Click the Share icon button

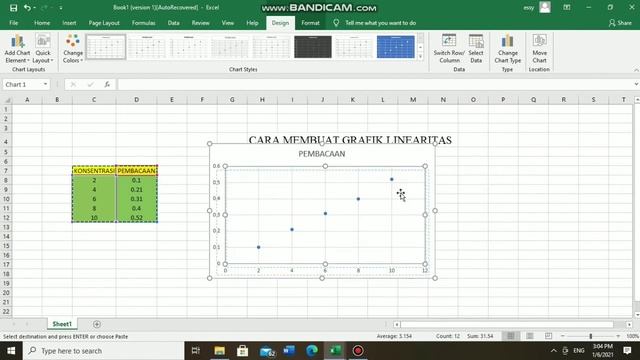pyautogui.click(x=620, y=23)
